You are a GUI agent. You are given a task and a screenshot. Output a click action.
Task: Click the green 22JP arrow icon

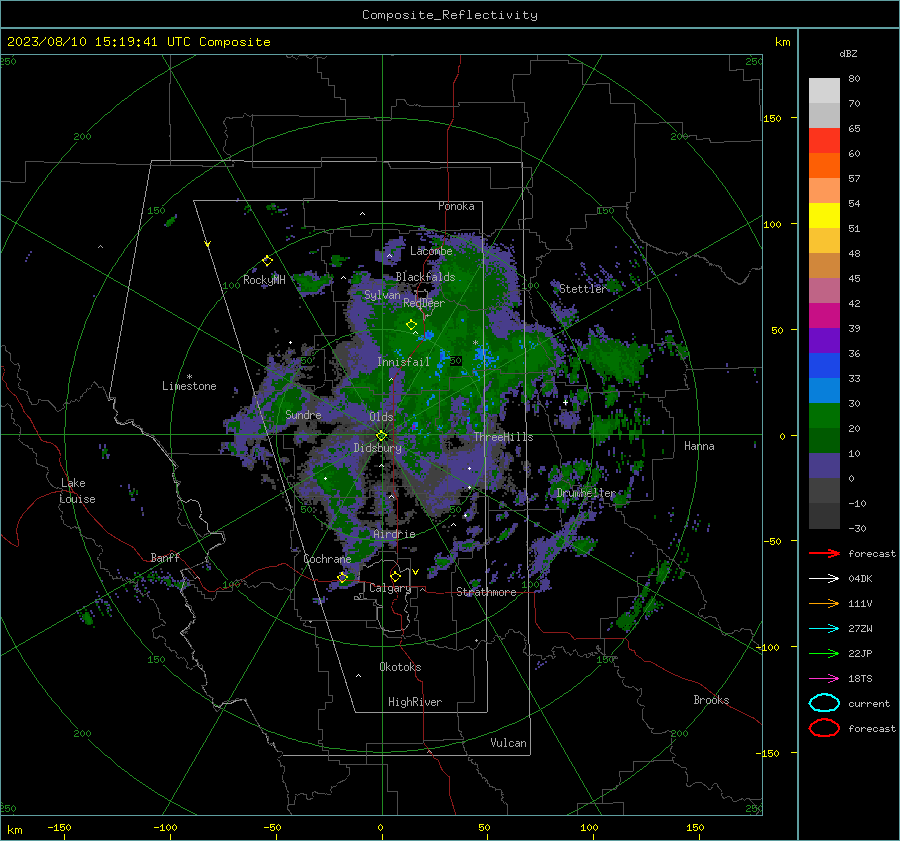[824, 653]
